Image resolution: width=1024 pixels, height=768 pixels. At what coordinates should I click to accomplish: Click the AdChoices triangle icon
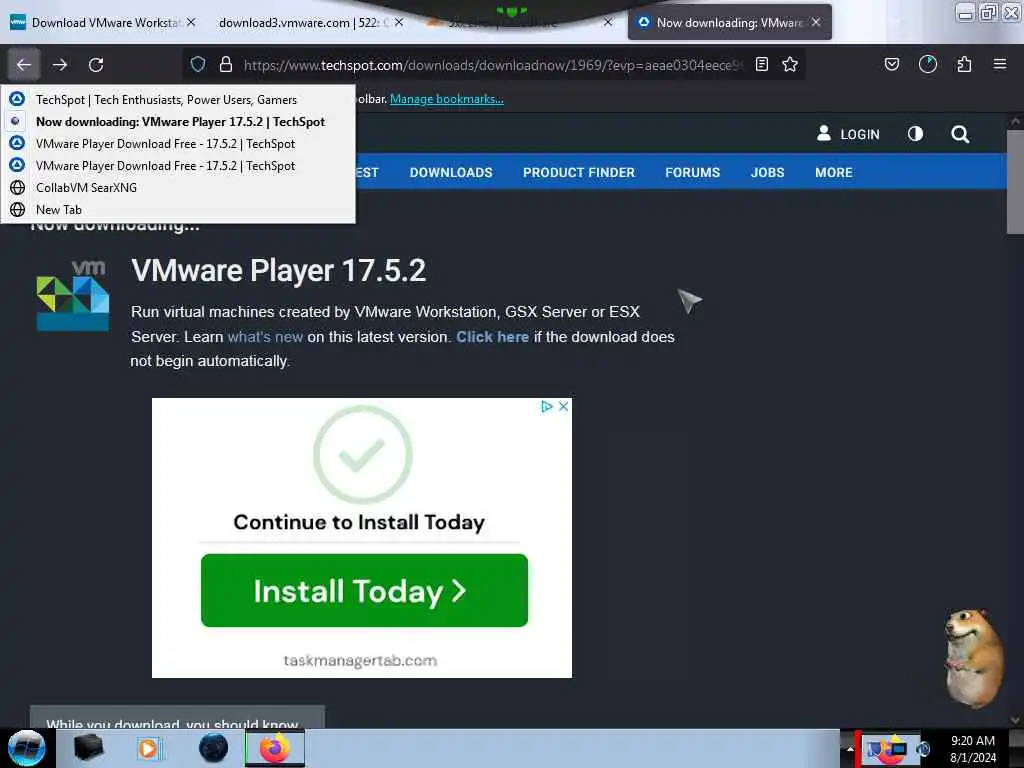tap(547, 406)
